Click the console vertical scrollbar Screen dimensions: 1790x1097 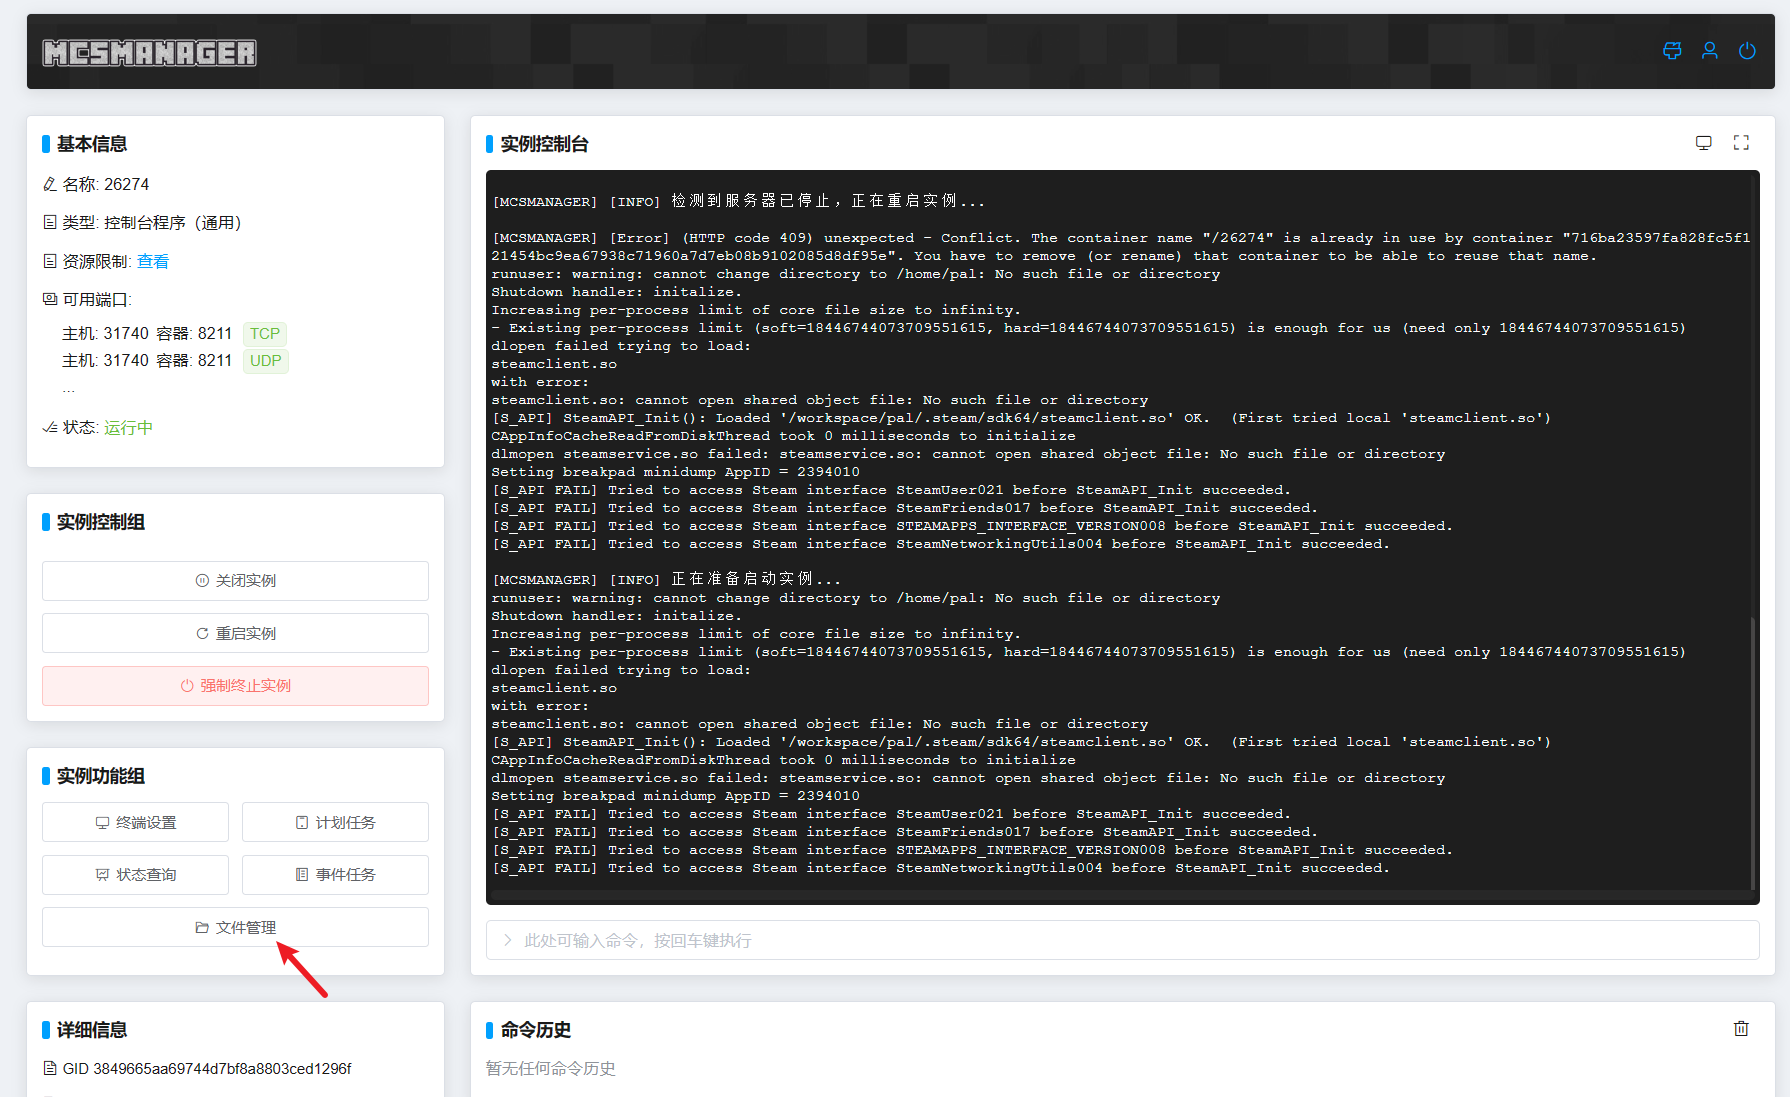click(1753, 752)
